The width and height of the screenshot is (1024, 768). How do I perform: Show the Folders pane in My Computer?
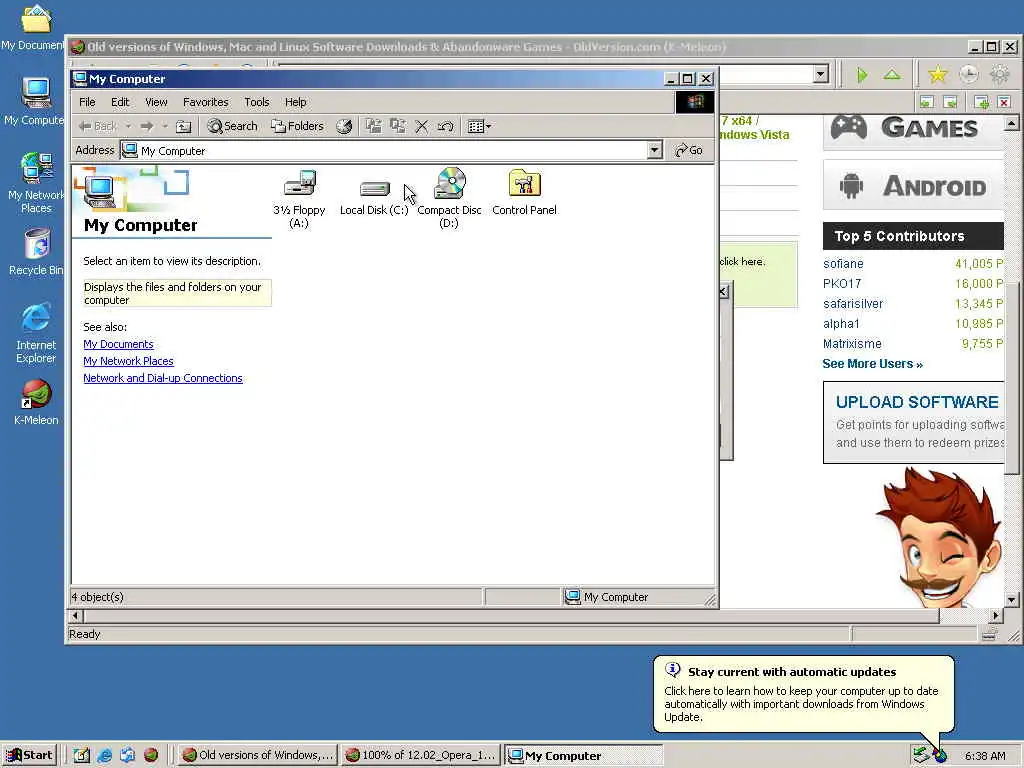pyautogui.click(x=298, y=126)
